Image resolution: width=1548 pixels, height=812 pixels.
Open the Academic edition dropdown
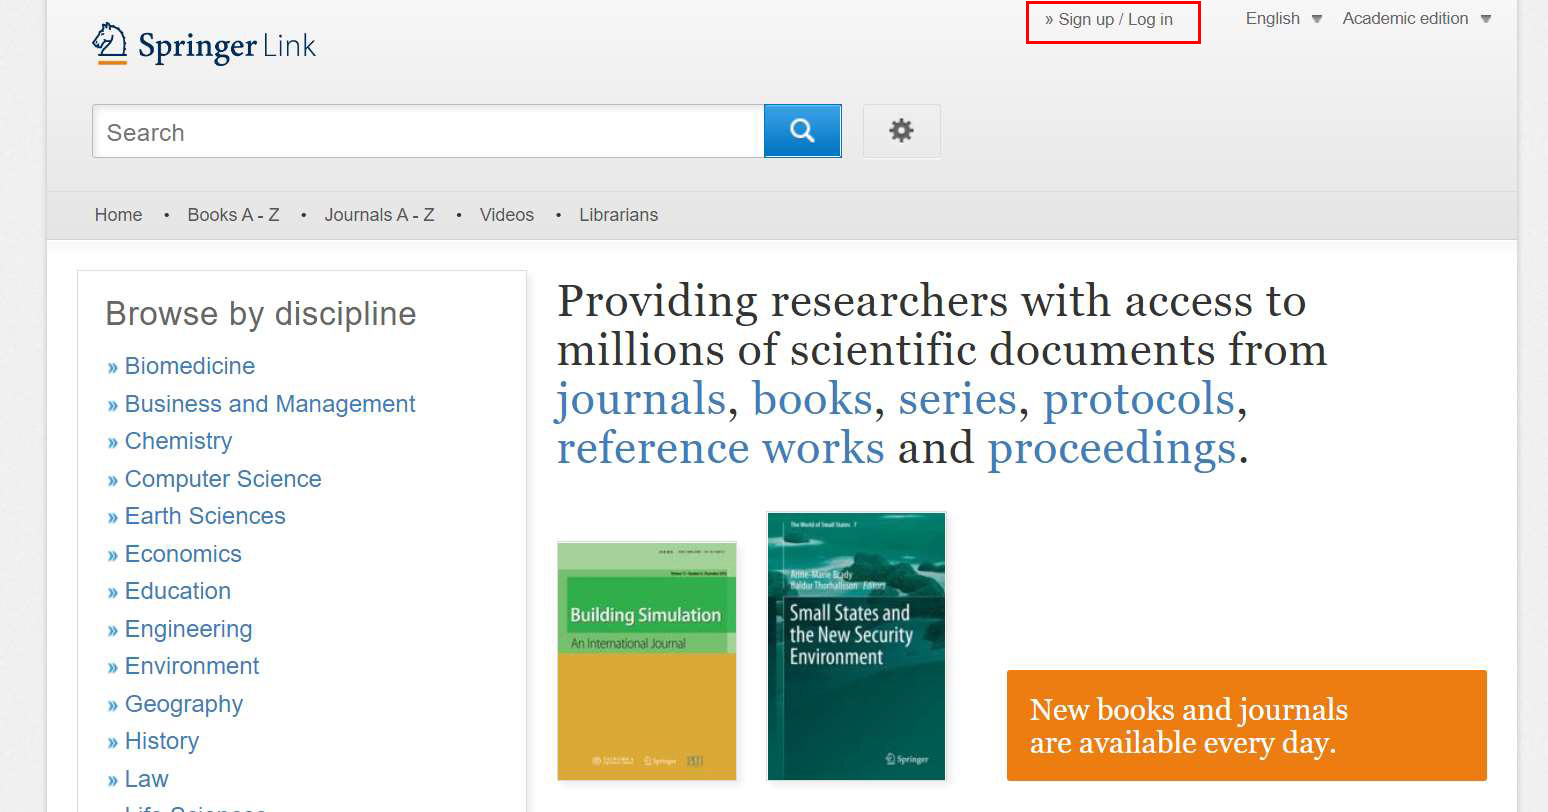point(1416,18)
